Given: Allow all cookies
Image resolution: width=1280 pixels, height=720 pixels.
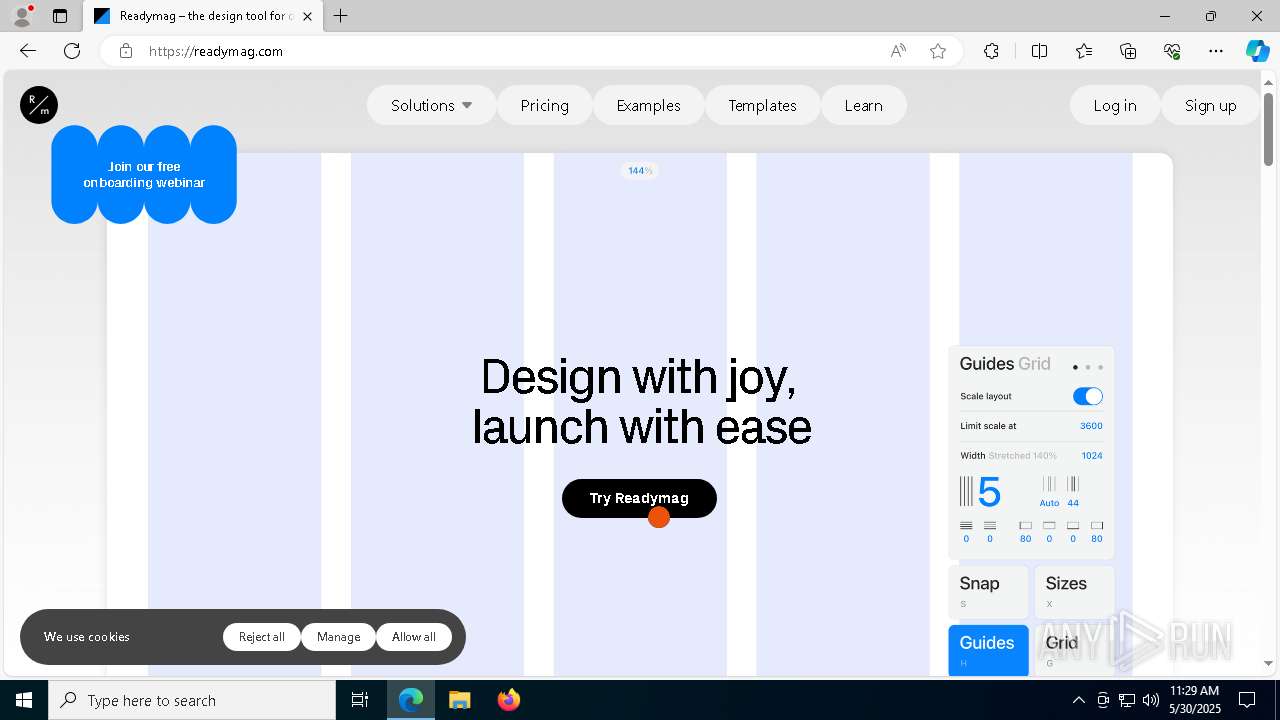Looking at the screenshot, I should pyautogui.click(x=414, y=637).
